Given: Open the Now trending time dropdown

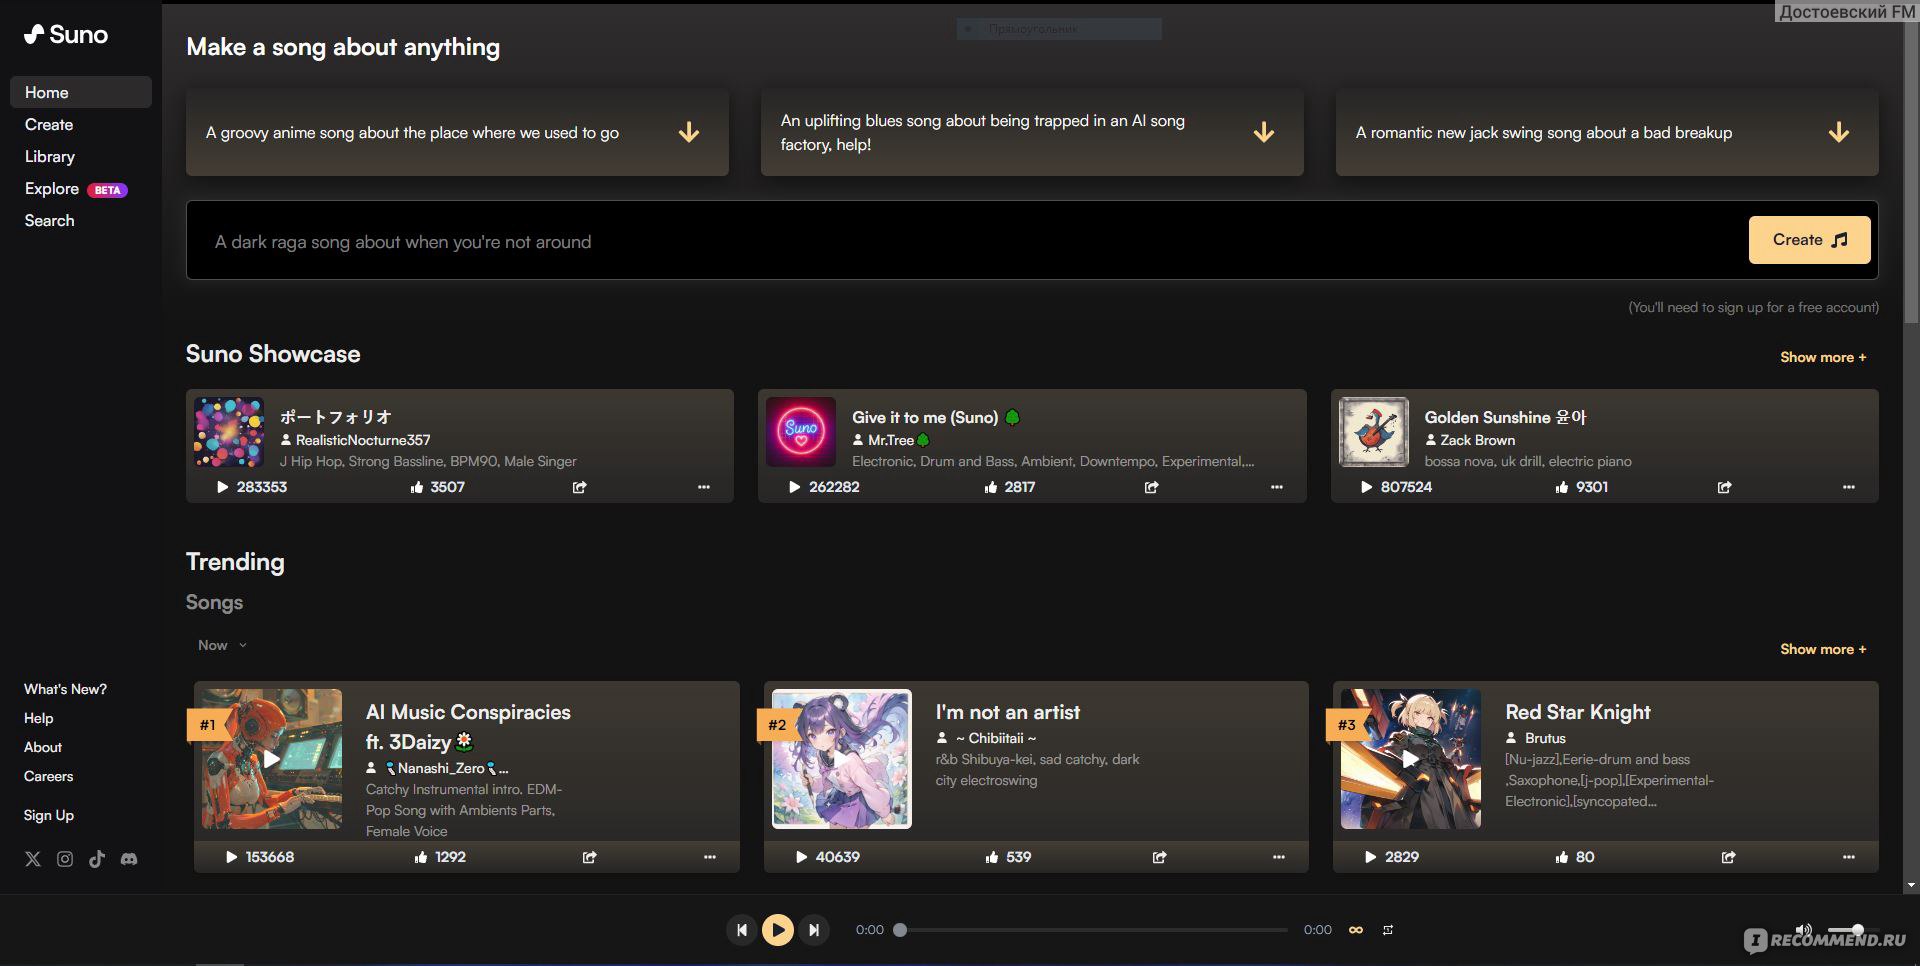Looking at the screenshot, I should pos(222,645).
